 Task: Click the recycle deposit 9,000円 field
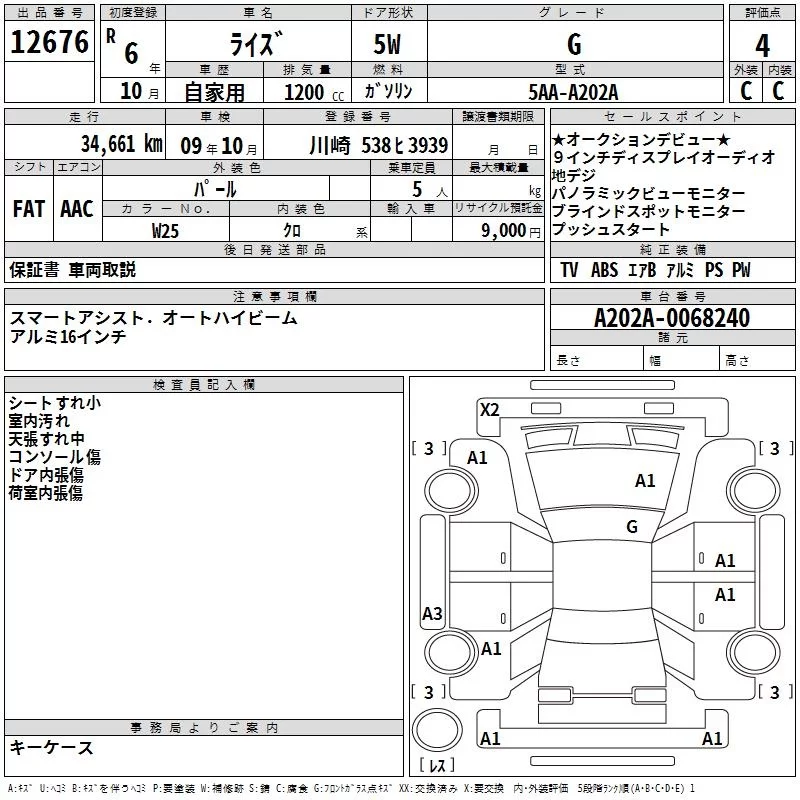coord(498,230)
